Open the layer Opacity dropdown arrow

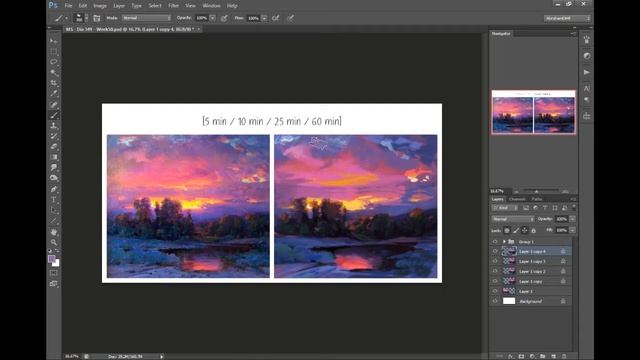coord(572,219)
